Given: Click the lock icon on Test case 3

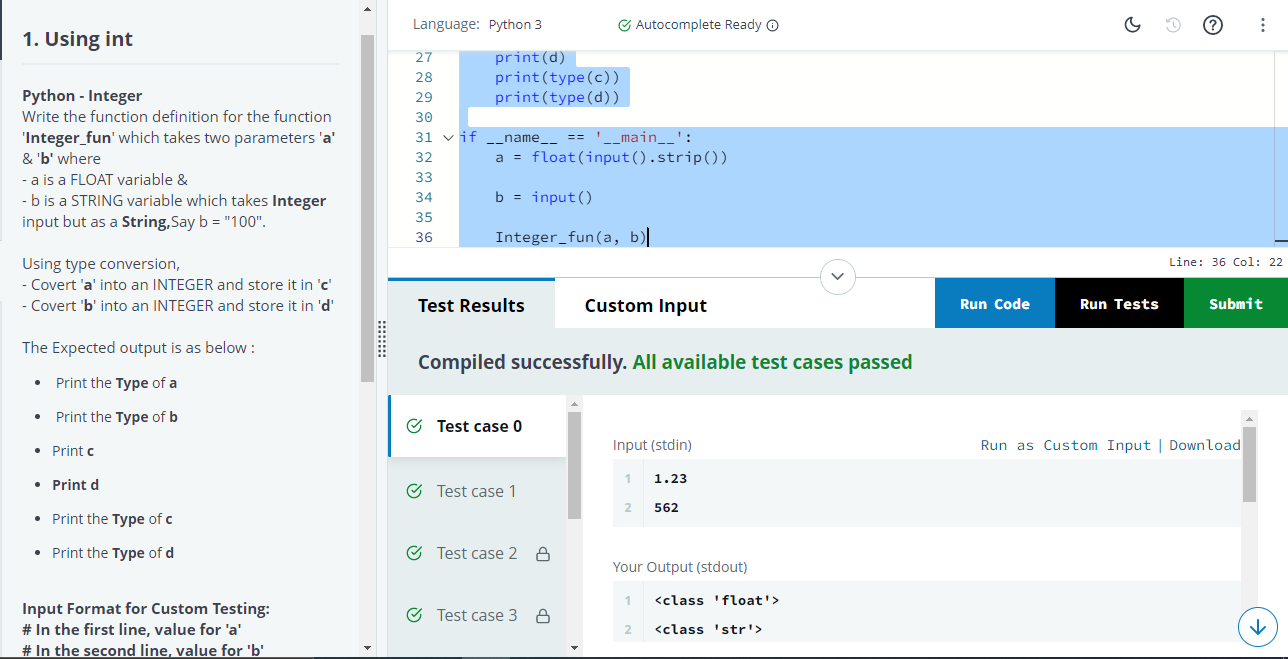Looking at the screenshot, I should (x=543, y=616).
